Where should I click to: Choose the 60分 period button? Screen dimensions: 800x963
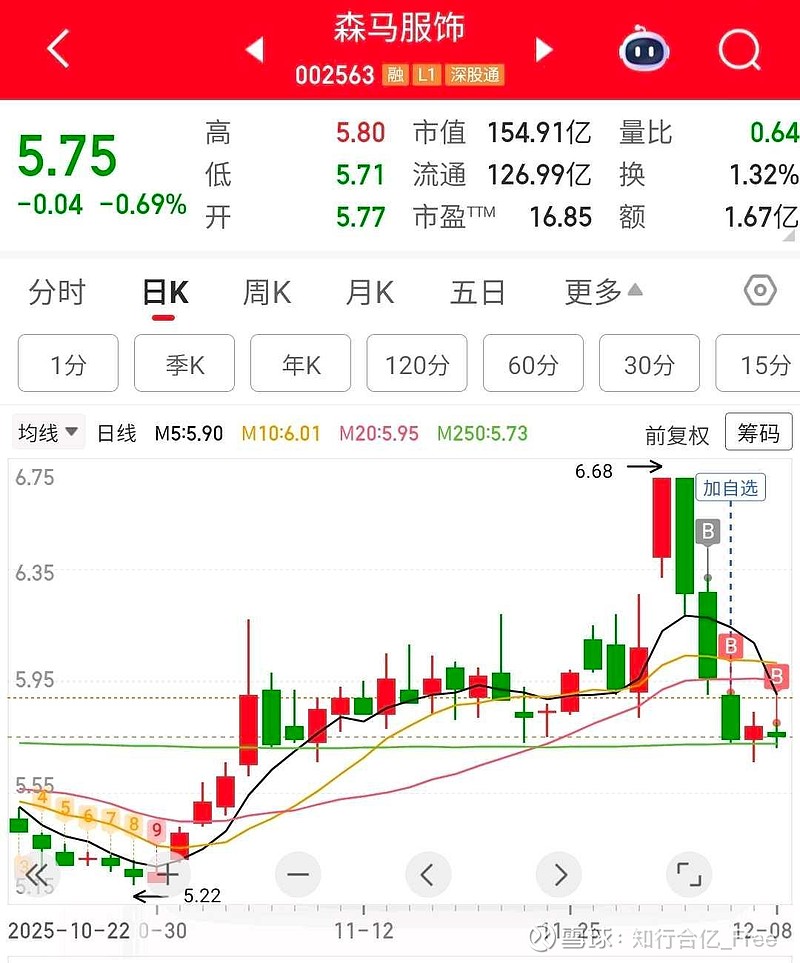click(x=533, y=364)
